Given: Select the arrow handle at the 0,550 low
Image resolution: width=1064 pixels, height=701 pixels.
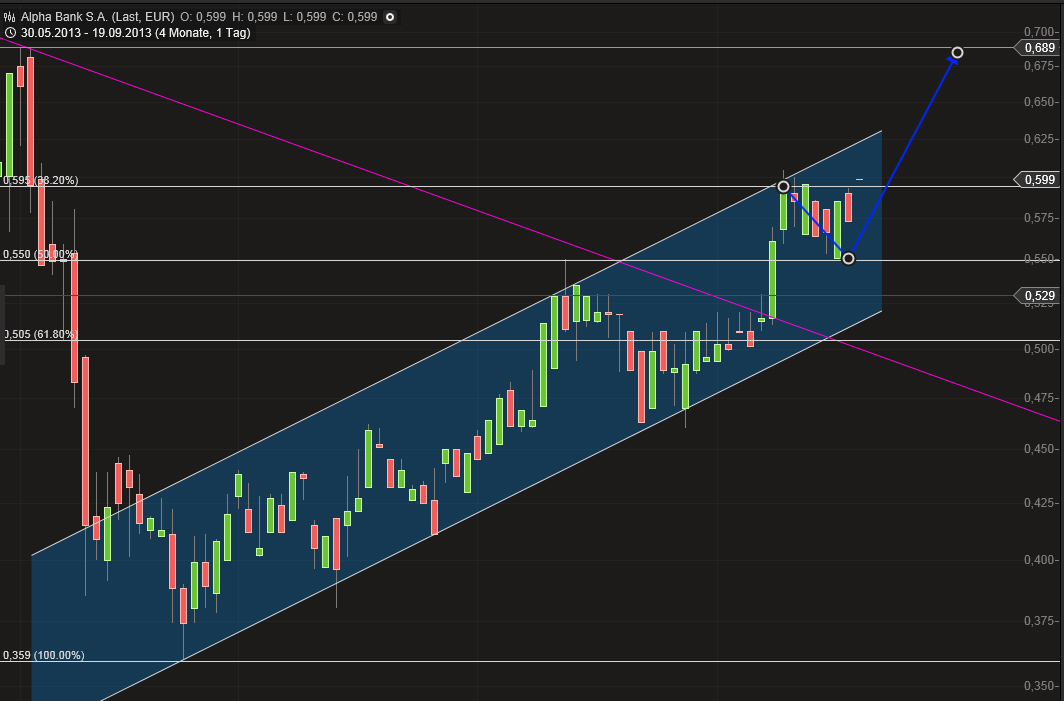Looking at the screenshot, I should pos(849,258).
